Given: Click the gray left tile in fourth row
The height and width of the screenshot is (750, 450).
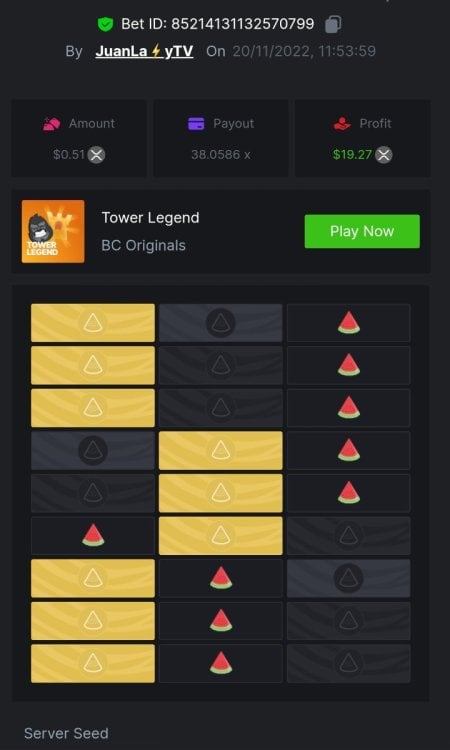Looking at the screenshot, I should point(93,451).
